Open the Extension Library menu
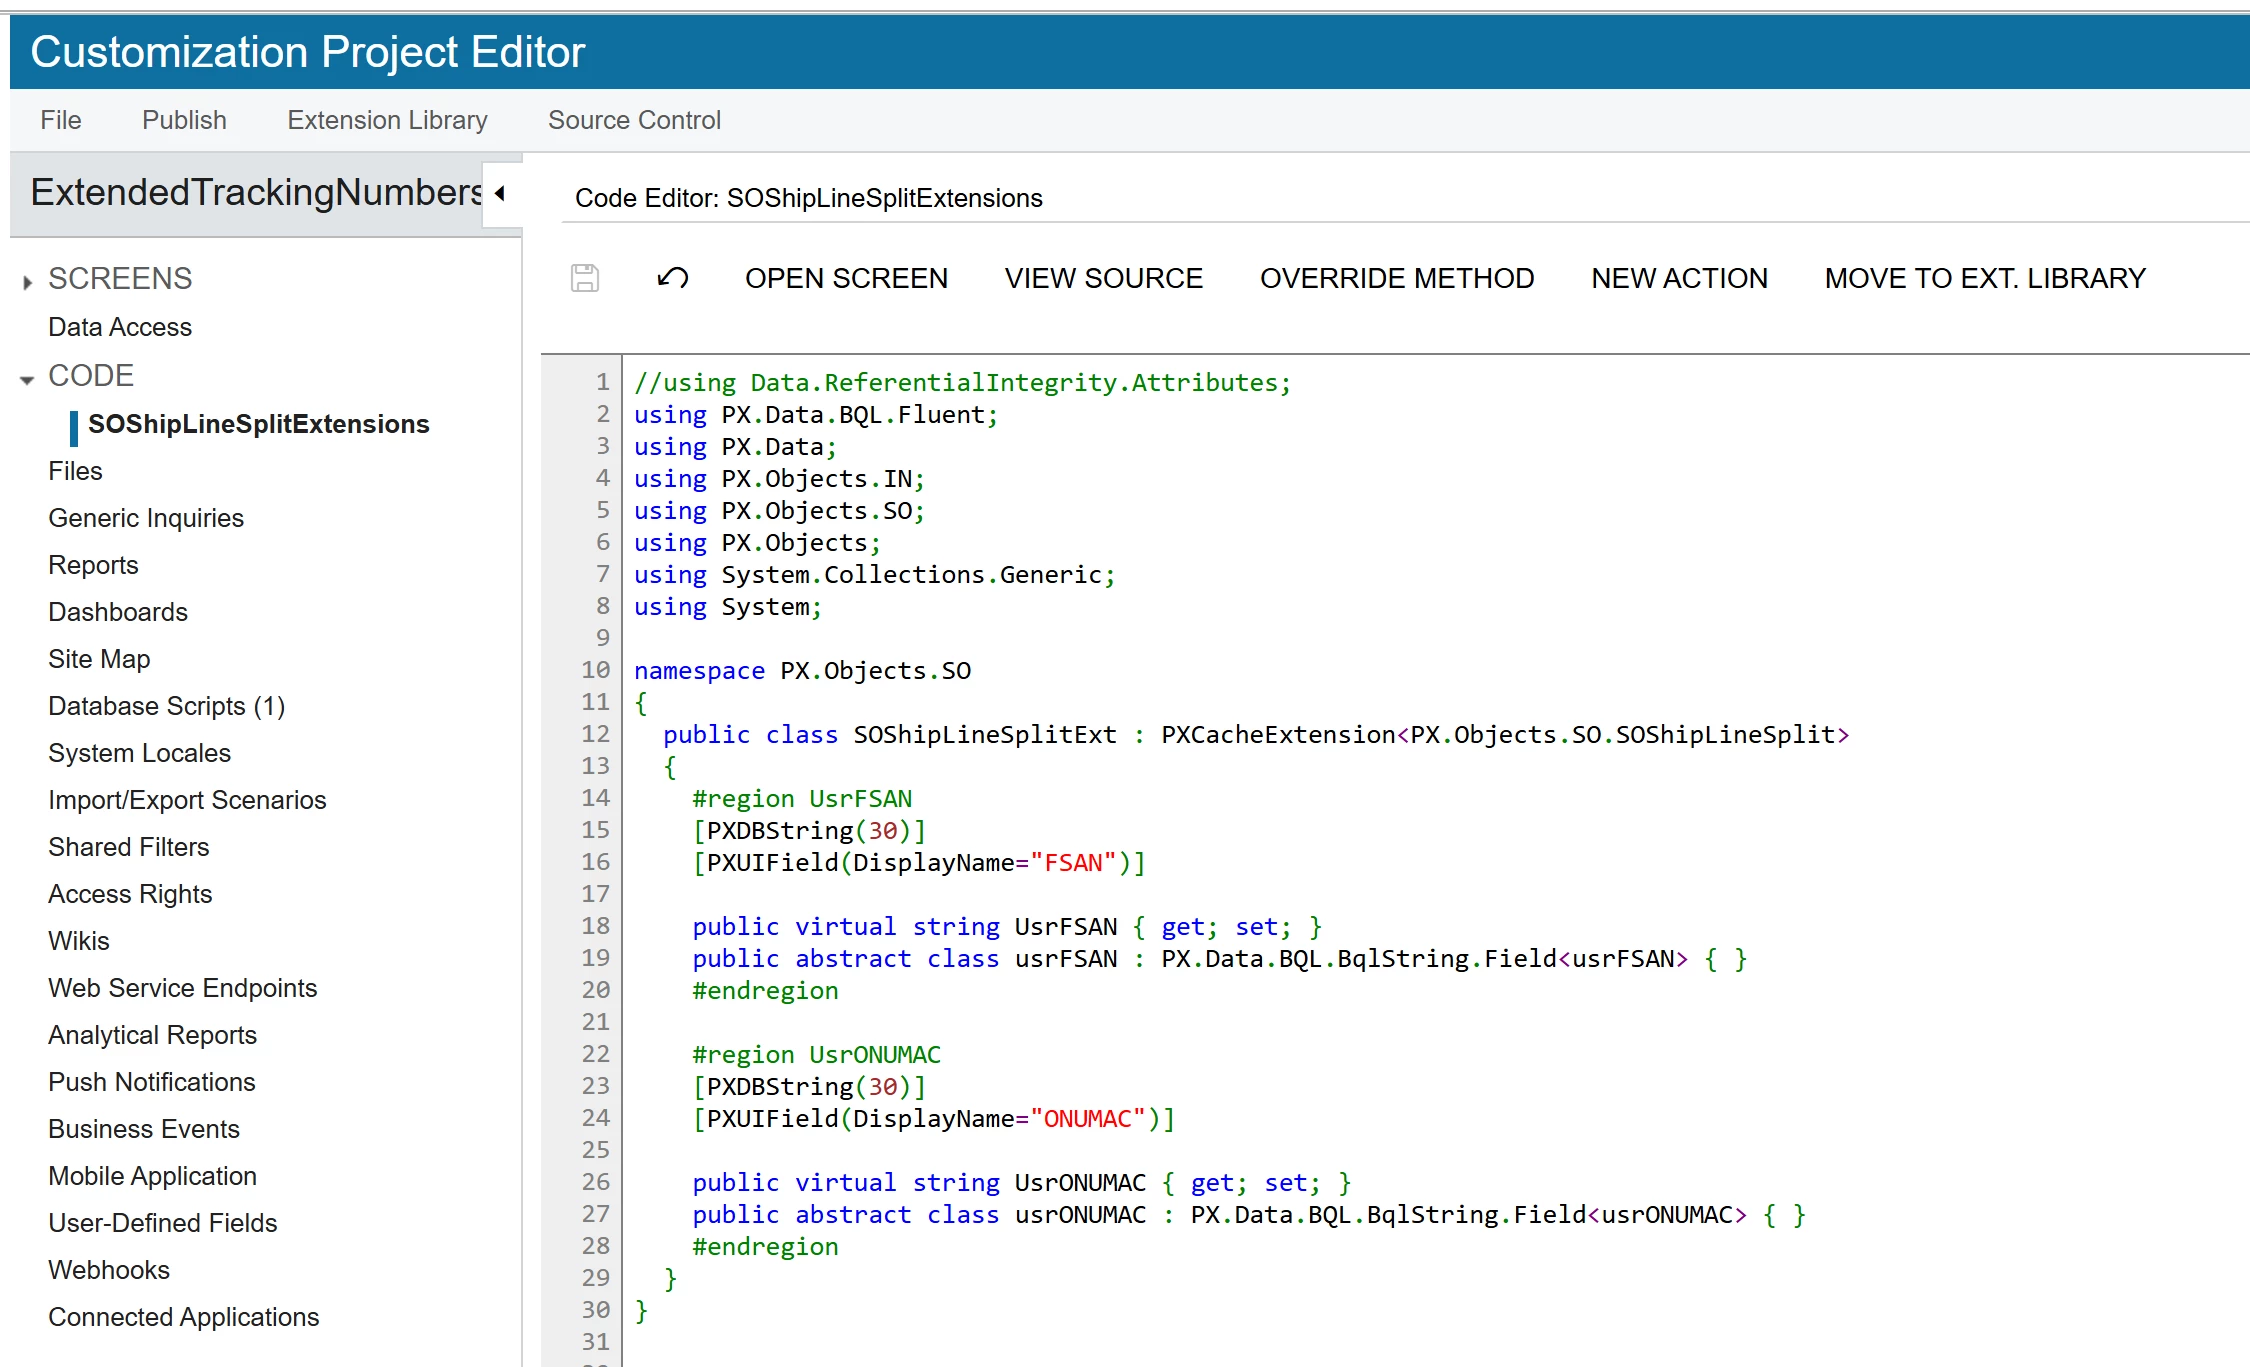The height and width of the screenshot is (1367, 2250). [387, 120]
